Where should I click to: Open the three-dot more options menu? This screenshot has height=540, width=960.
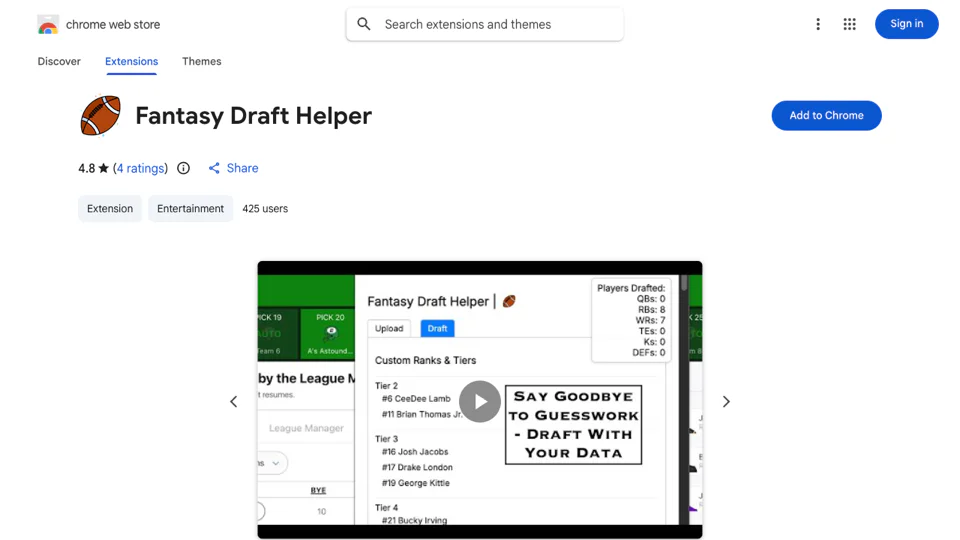[818, 24]
